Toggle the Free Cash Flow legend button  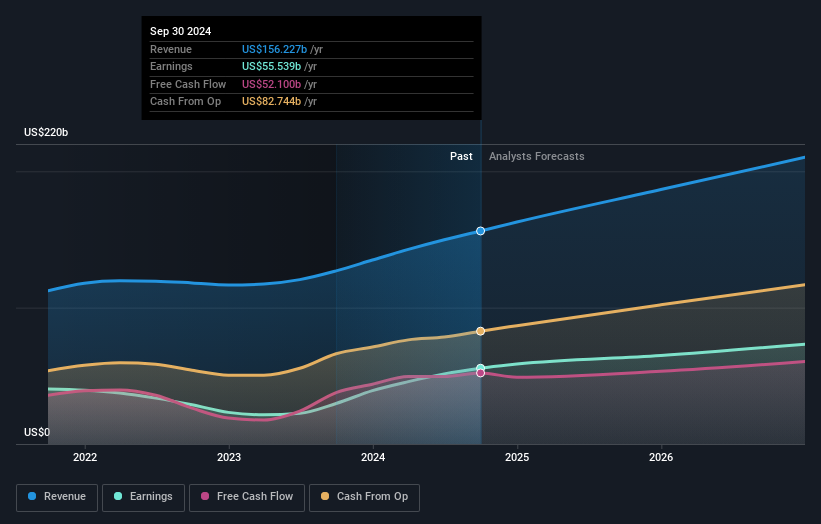pyautogui.click(x=247, y=497)
